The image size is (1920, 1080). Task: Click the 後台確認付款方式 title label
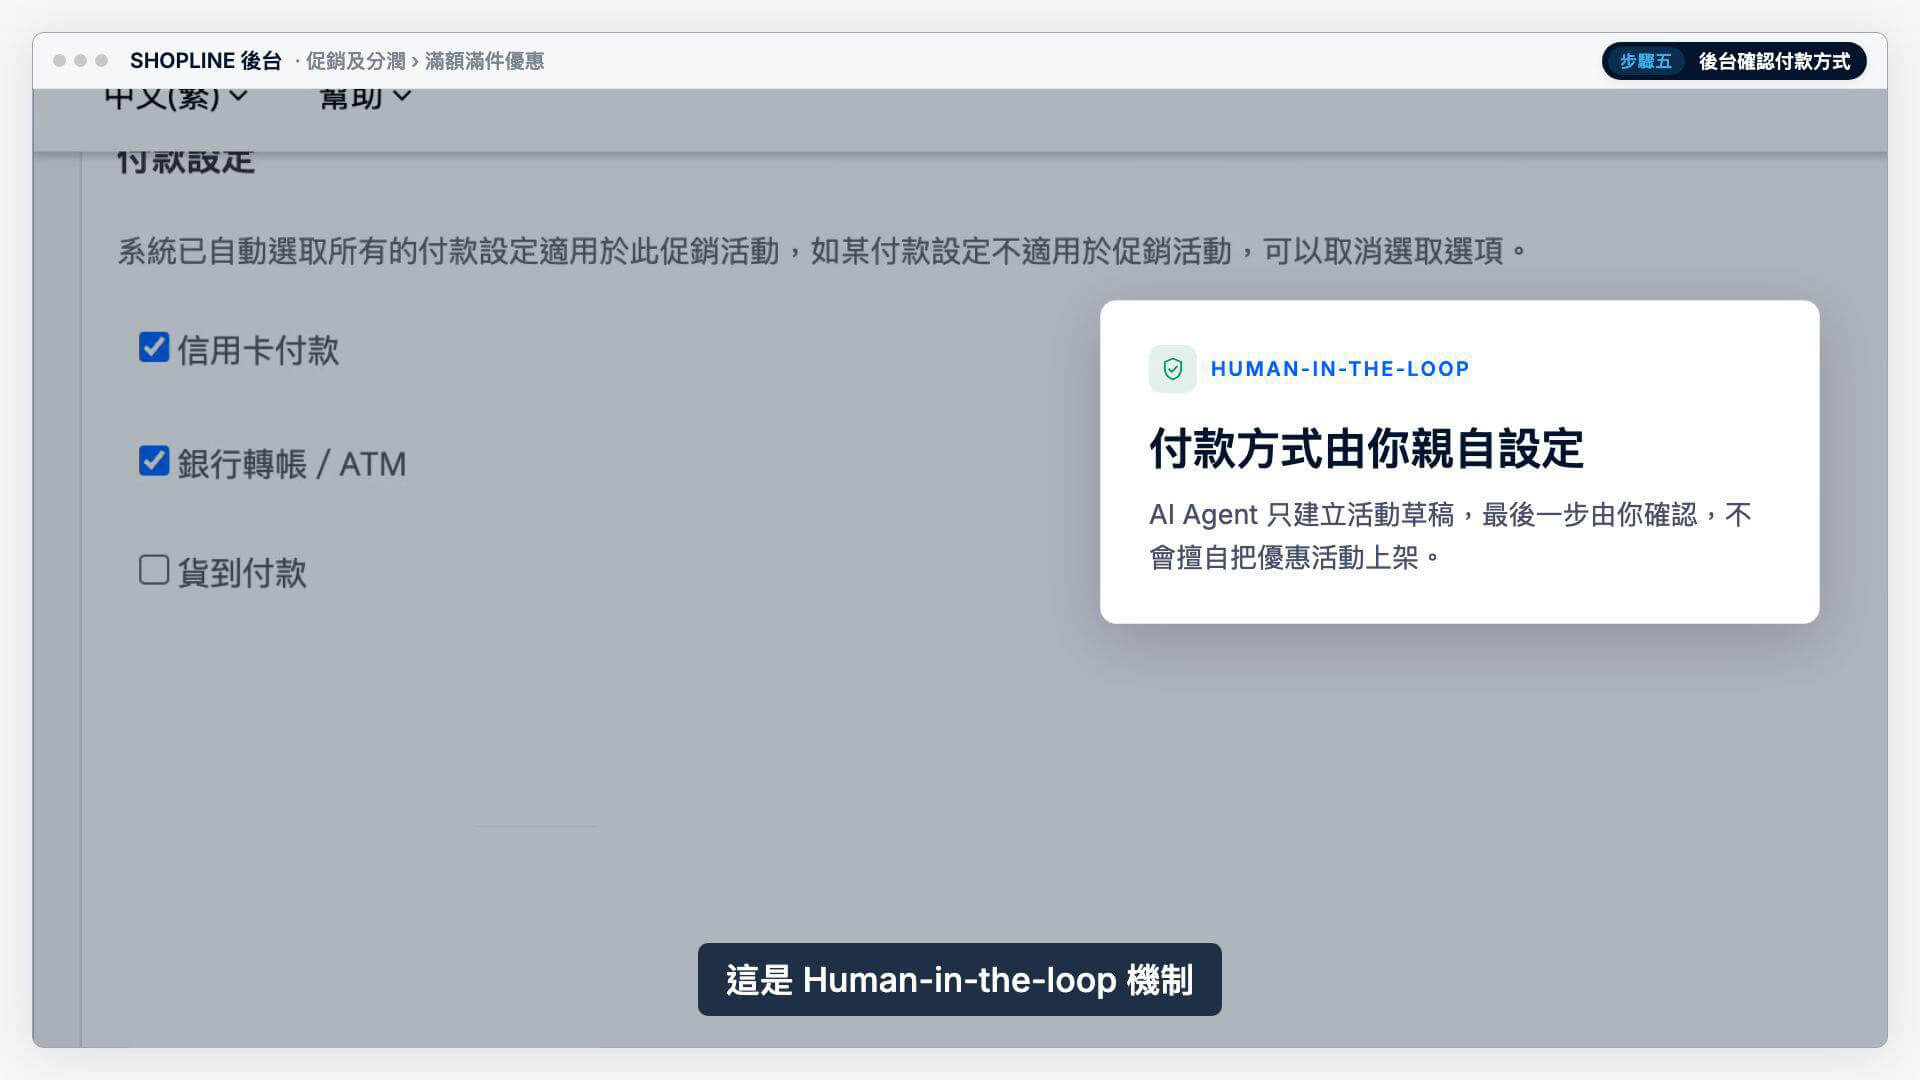(1774, 61)
